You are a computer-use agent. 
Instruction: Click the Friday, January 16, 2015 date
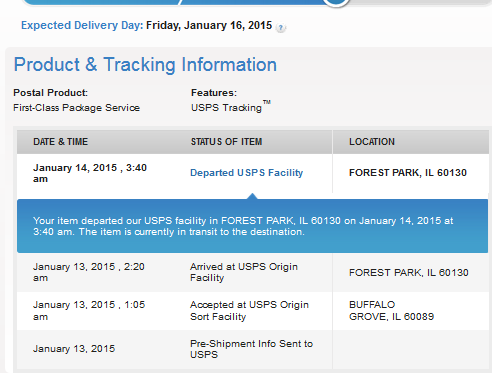209,25
